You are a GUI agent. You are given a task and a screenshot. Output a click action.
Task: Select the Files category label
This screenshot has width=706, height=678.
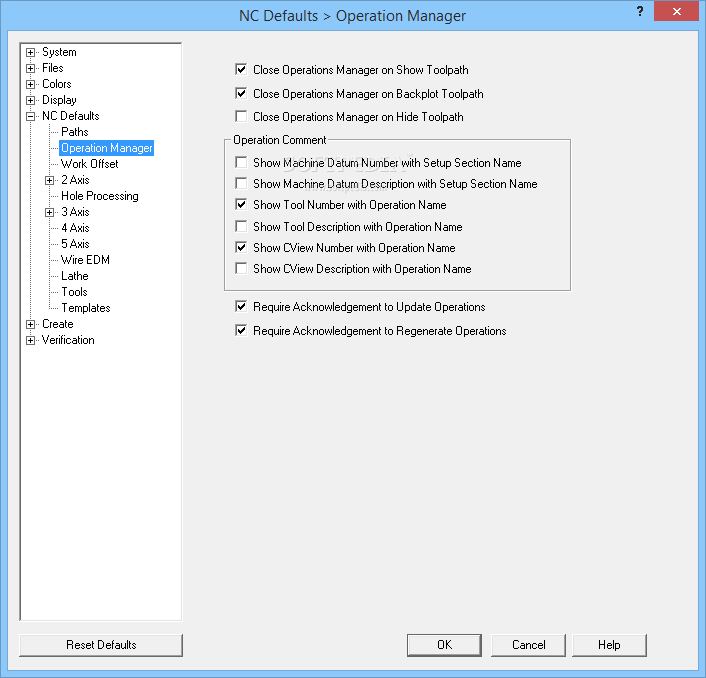click(x=53, y=68)
